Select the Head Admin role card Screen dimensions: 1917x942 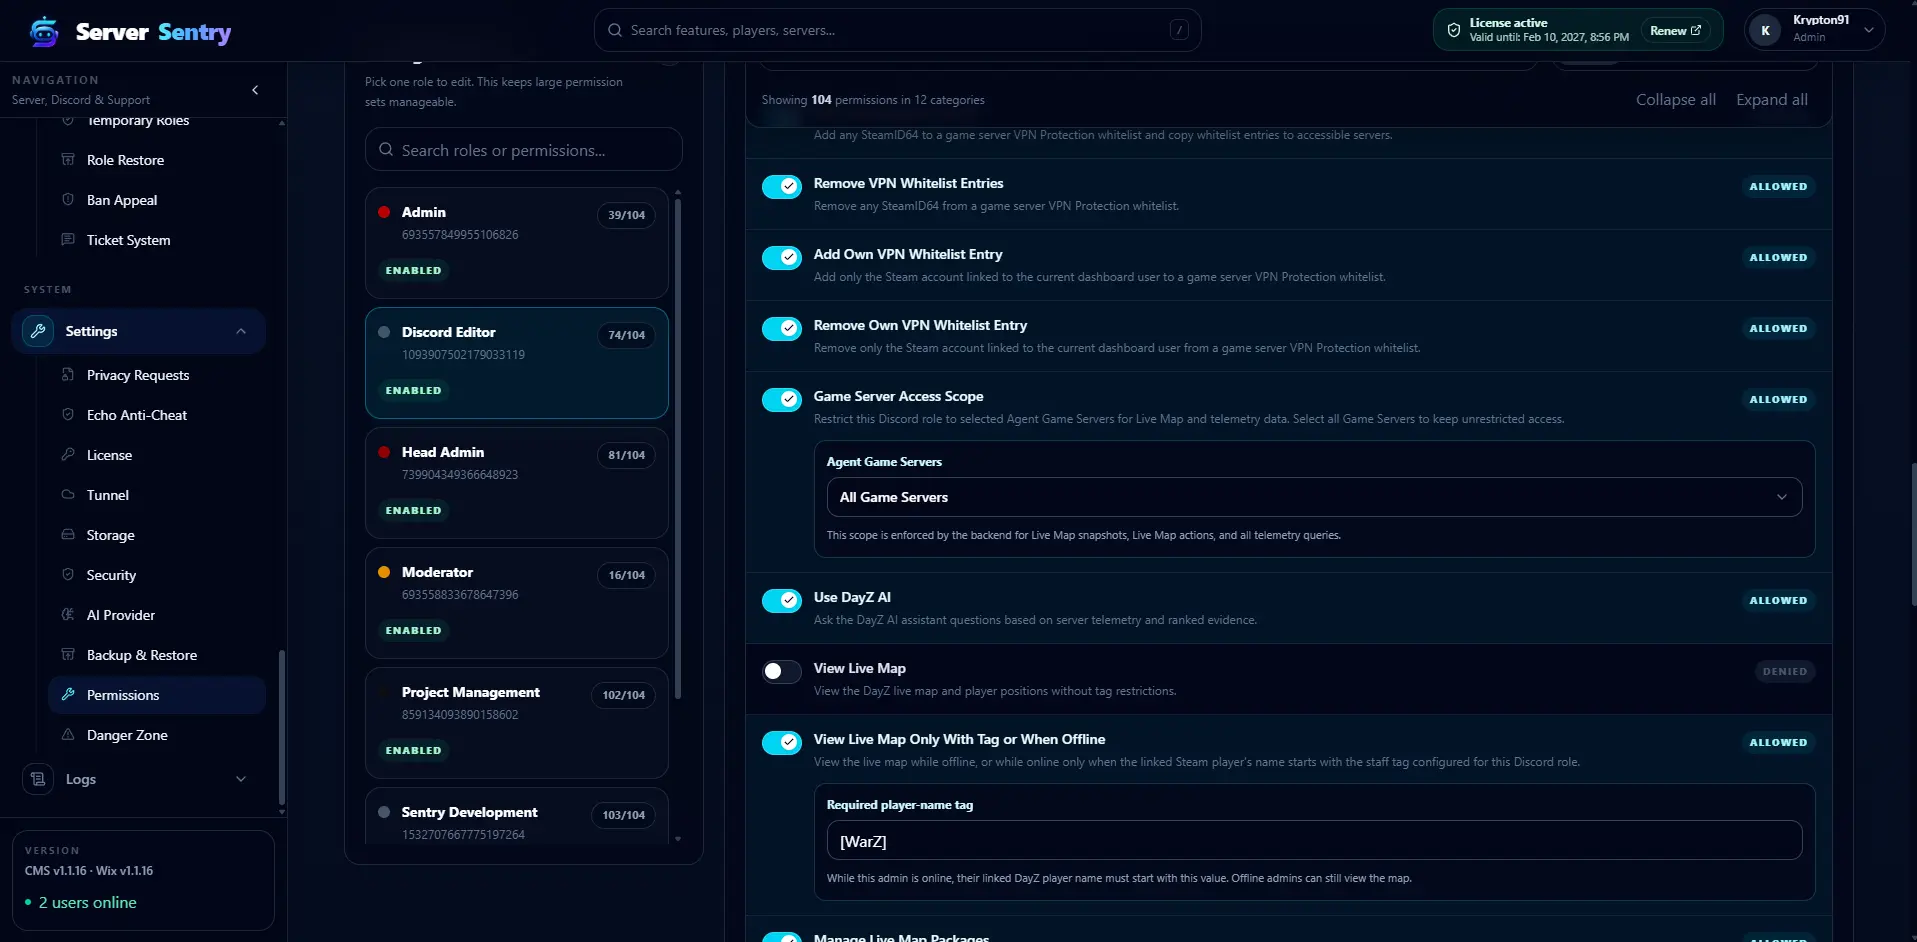517,482
